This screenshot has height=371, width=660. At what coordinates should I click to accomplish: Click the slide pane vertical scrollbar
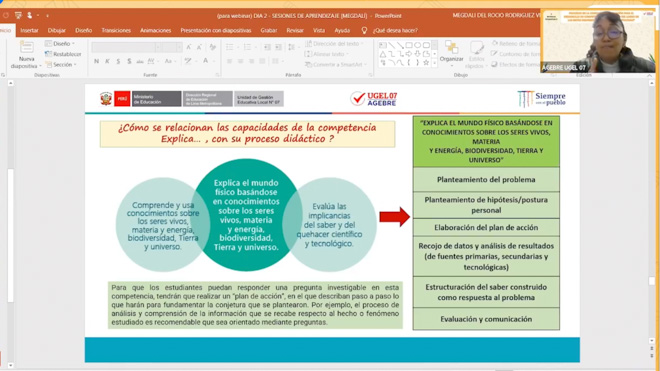(652, 211)
